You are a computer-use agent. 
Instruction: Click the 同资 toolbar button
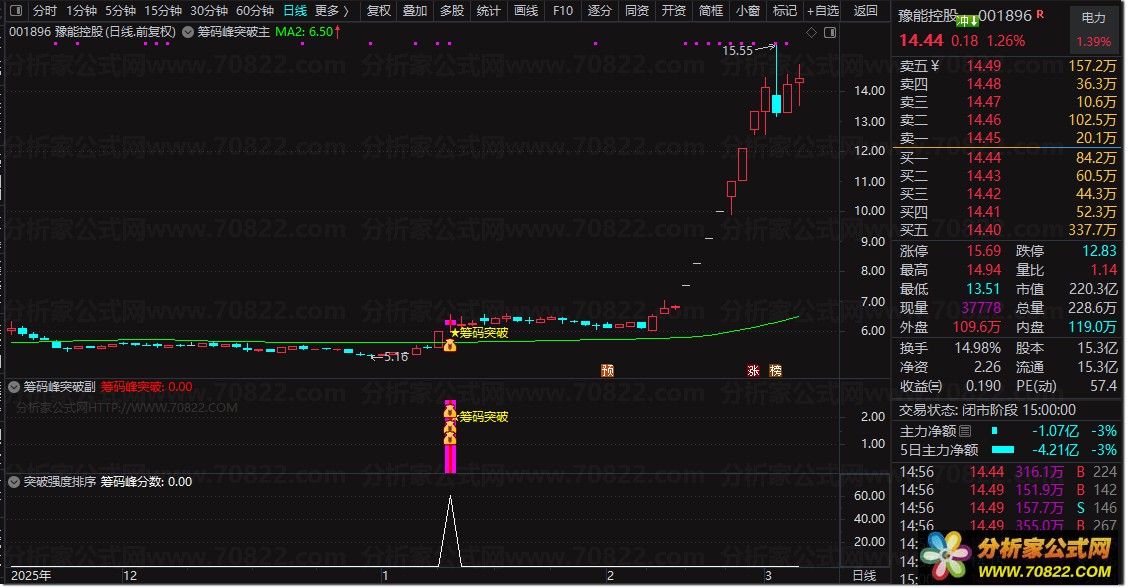point(637,11)
